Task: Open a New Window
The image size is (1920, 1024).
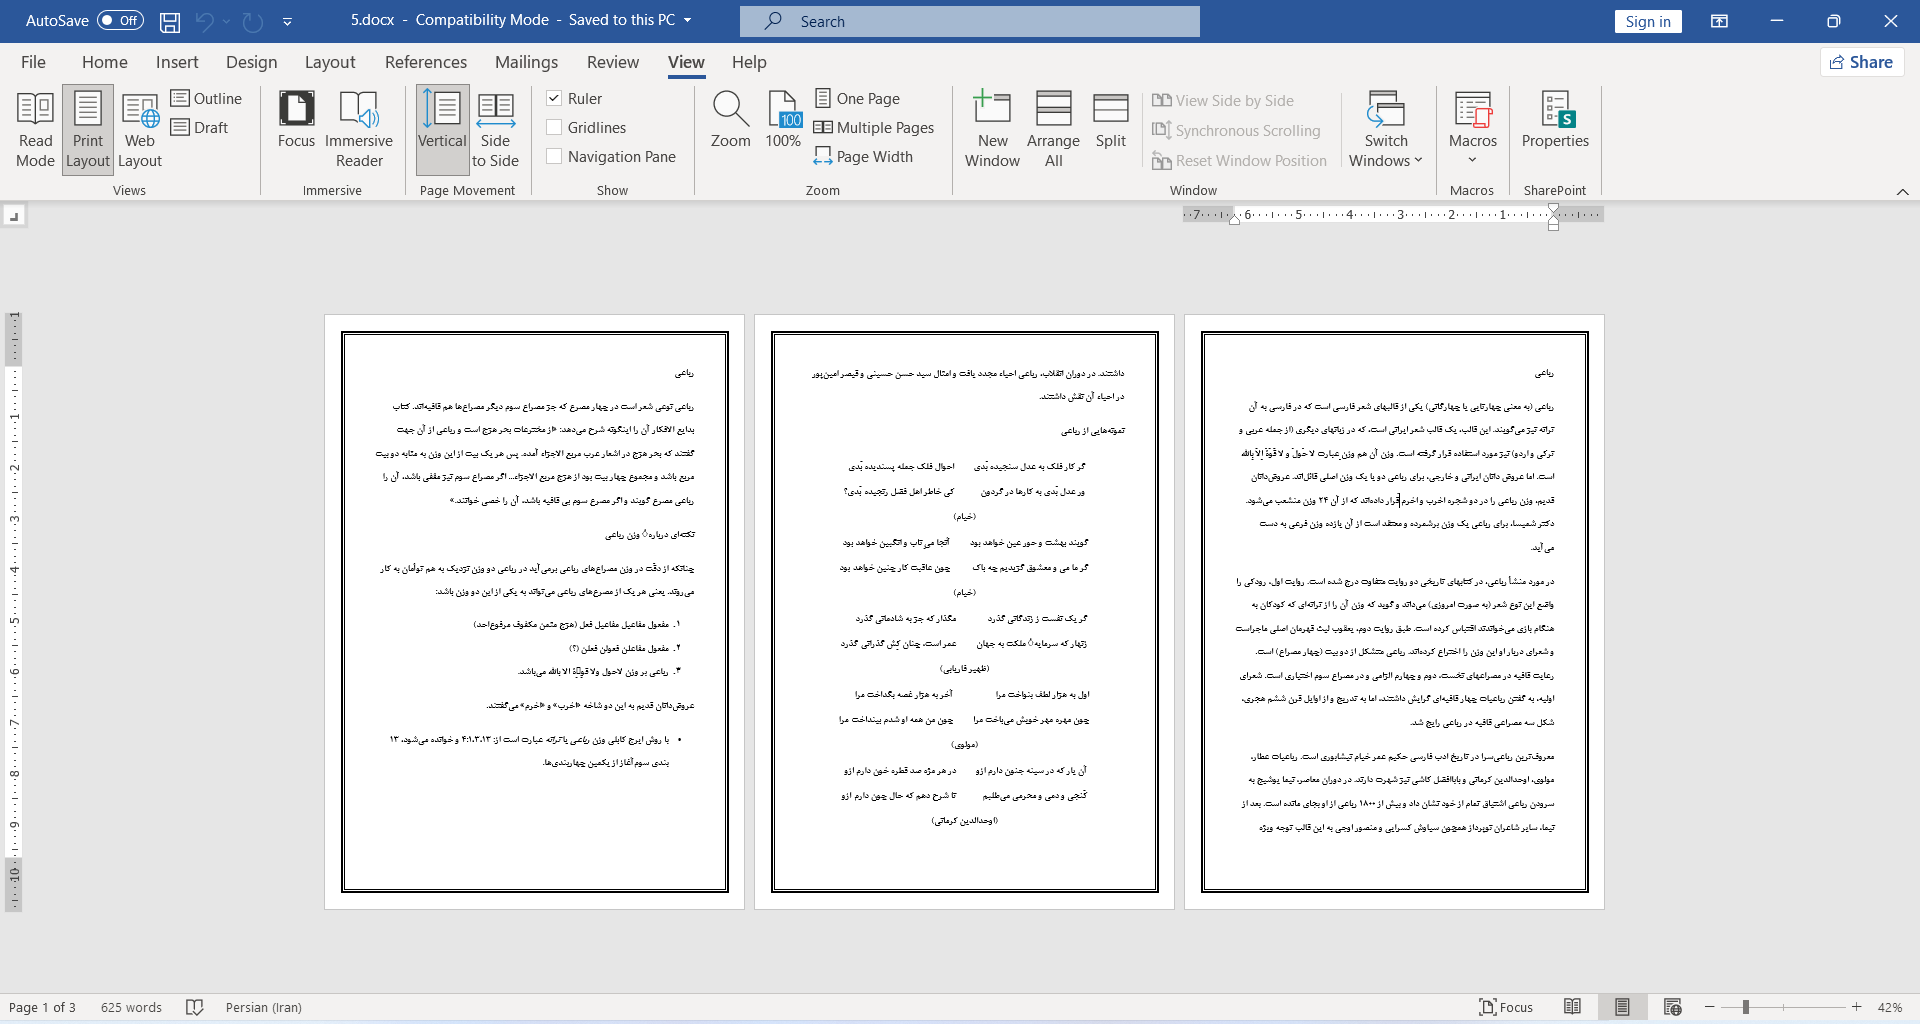Action: (x=992, y=130)
